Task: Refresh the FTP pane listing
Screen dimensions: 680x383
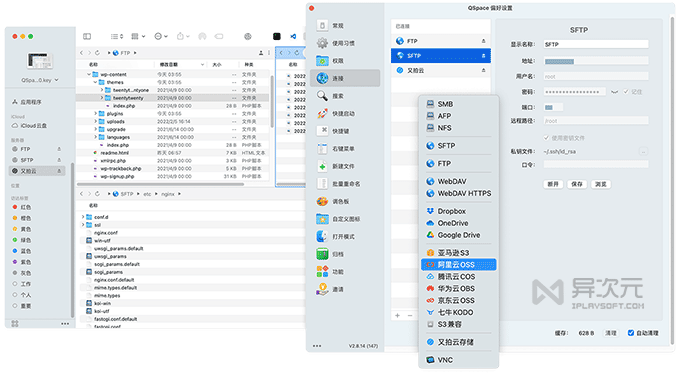Action: coord(97,53)
